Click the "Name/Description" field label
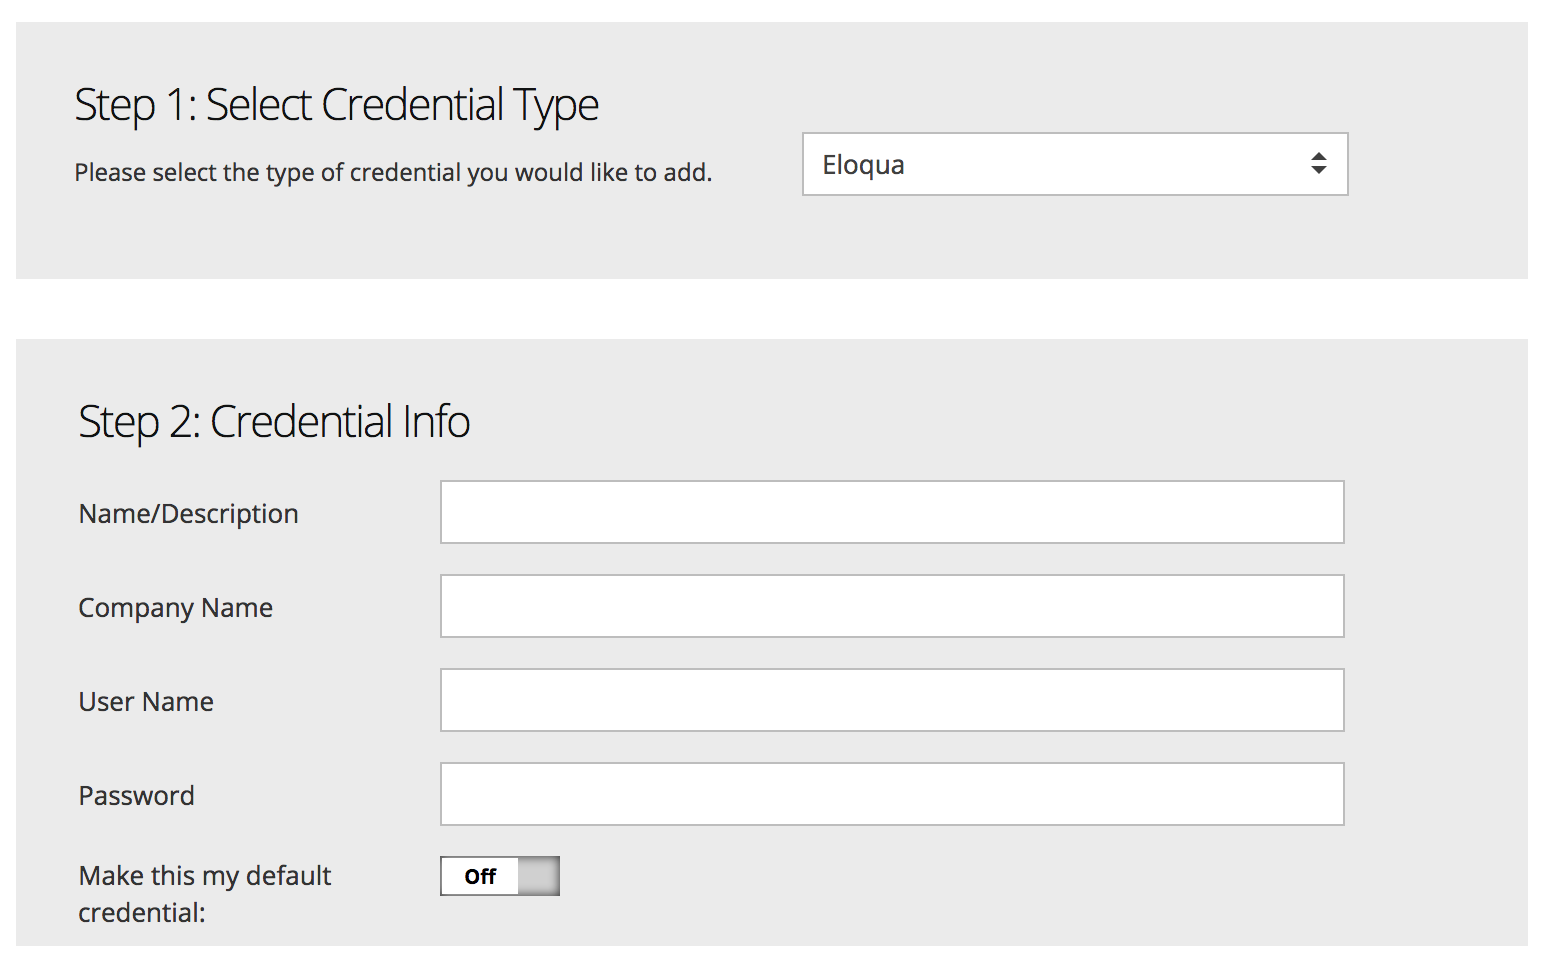Screen dimensions: 1548x962 click(188, 514)
